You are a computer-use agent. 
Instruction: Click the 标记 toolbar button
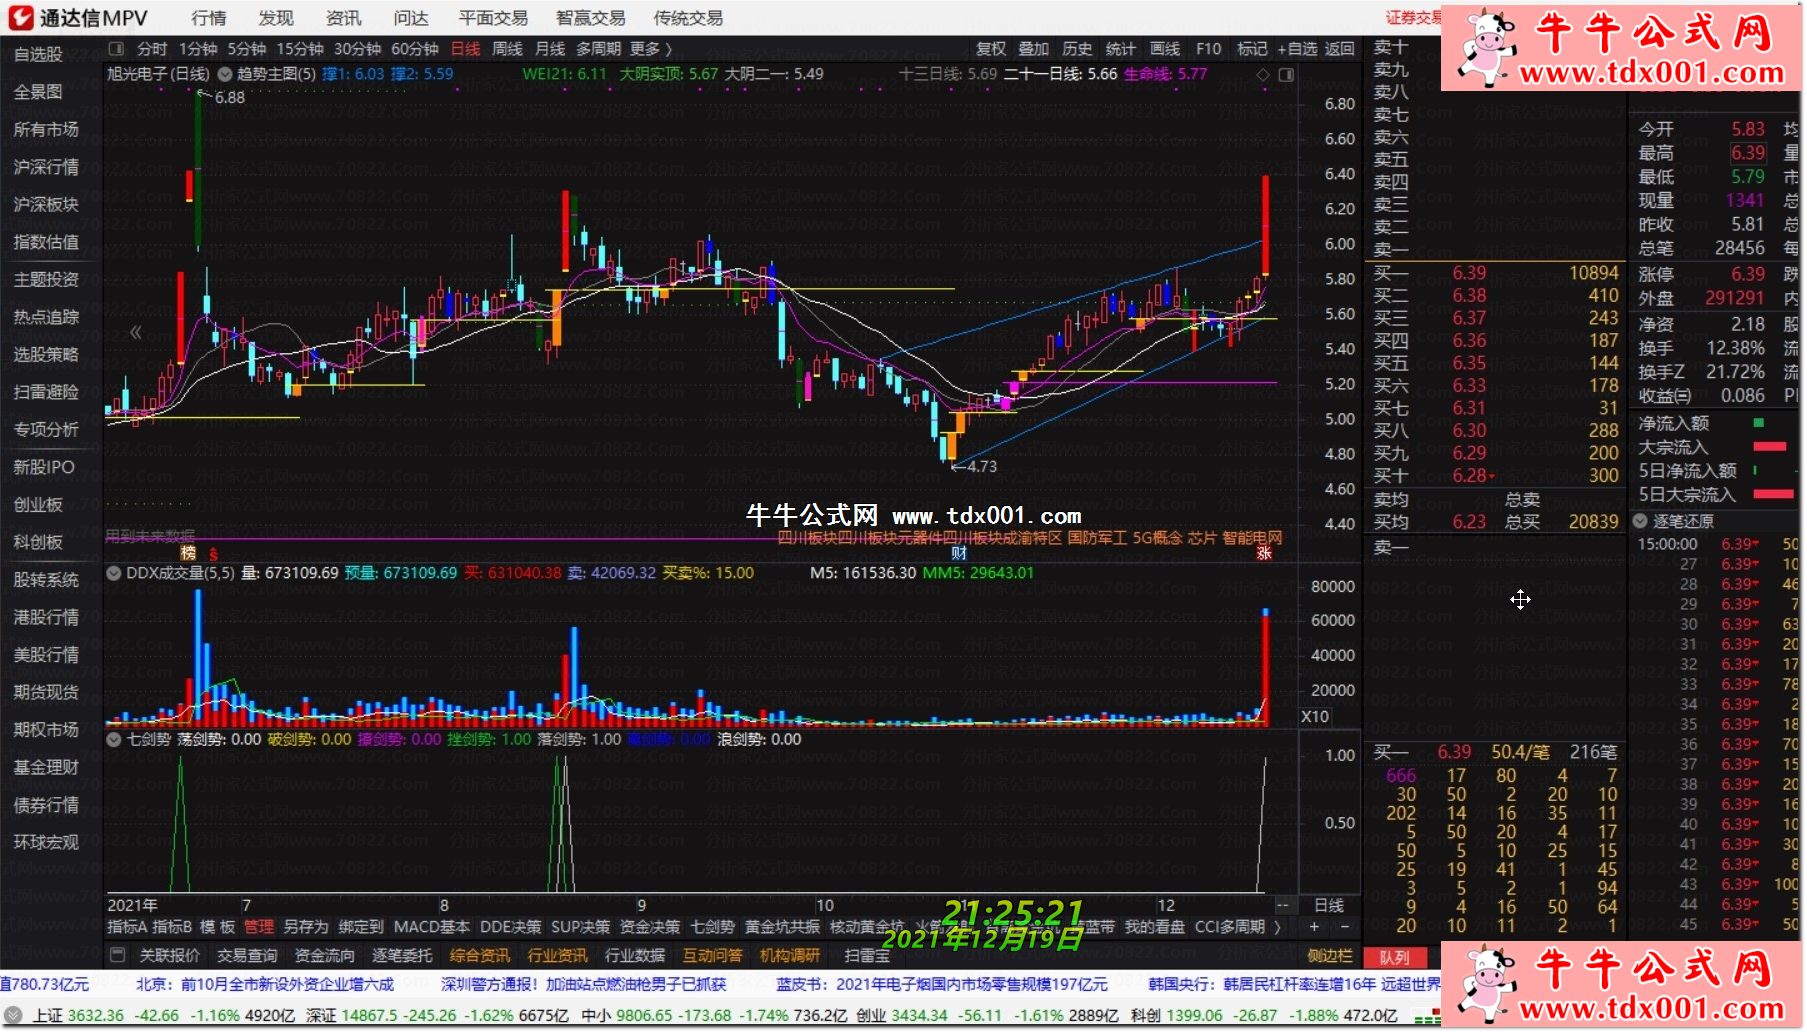tap(1252, 48)
